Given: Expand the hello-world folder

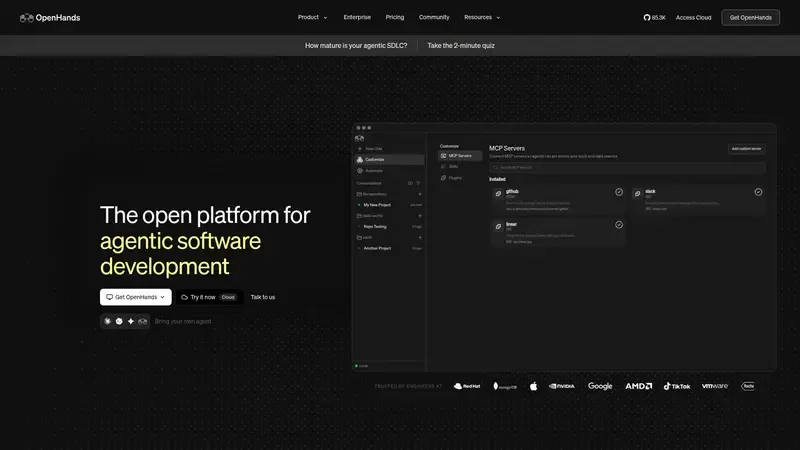Looking at the screenshot, I should point(372,216).
